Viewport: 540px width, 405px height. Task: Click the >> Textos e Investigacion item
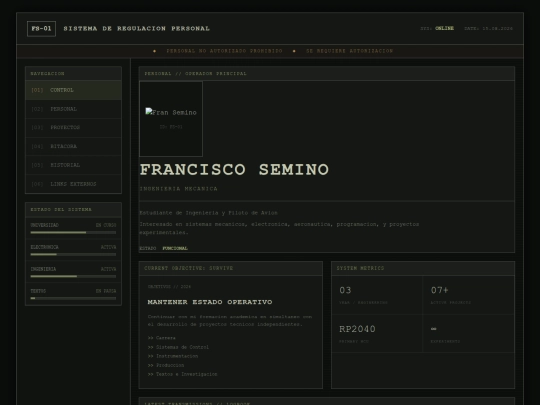pos(183,374)
